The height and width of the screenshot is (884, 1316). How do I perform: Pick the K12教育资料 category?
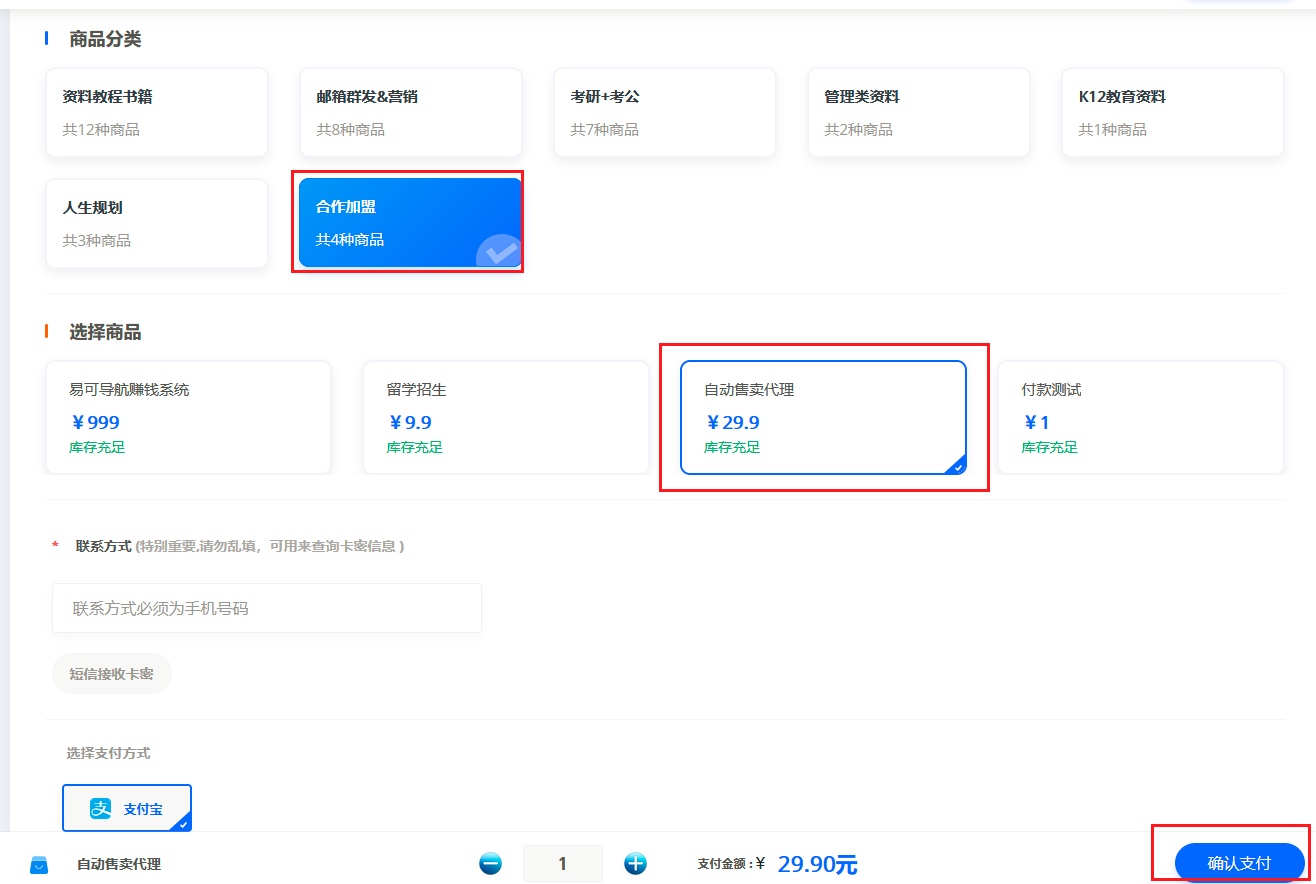coord(1173,112)
